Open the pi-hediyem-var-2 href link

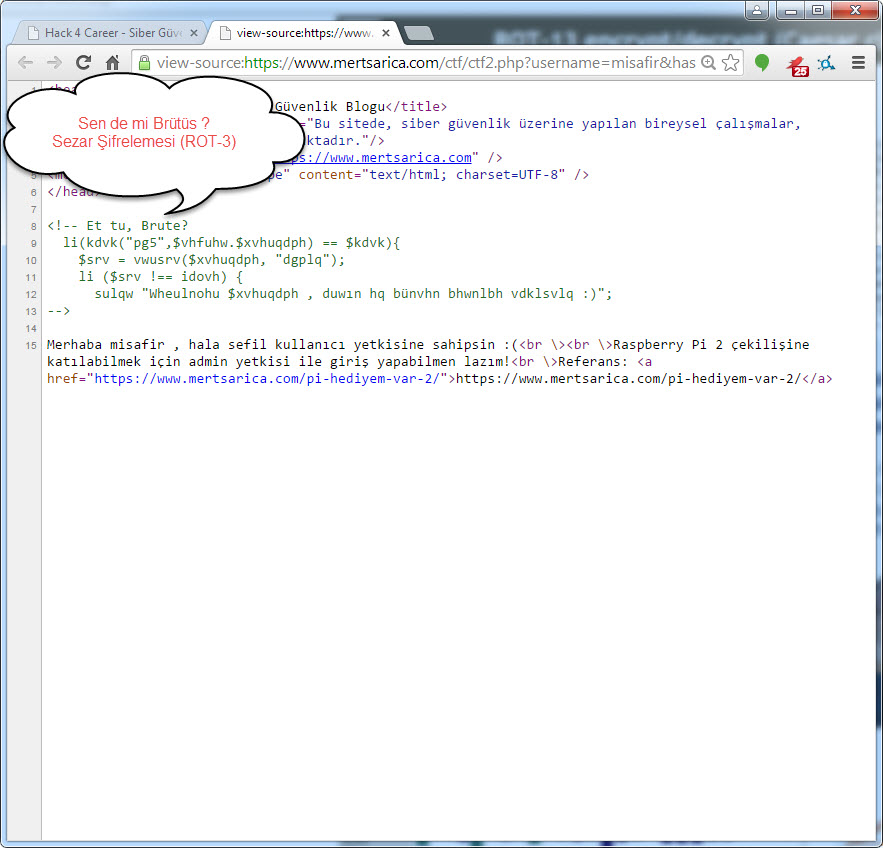pos(270,379)
